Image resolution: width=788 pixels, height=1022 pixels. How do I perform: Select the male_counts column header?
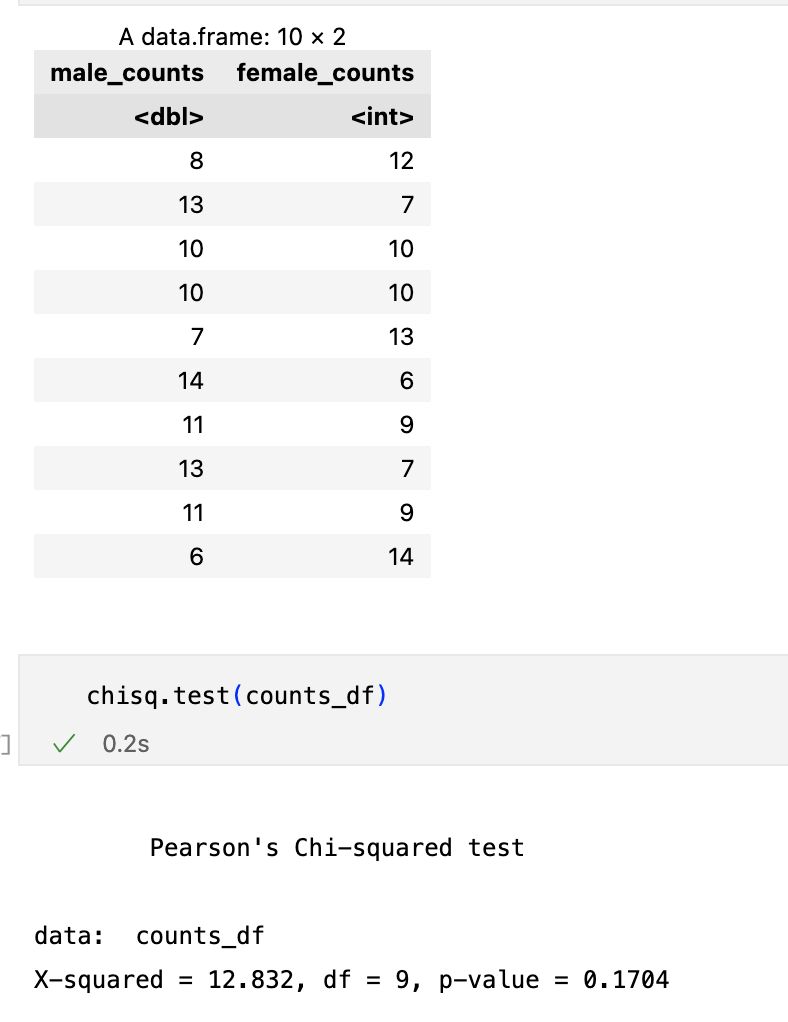(x=127, y=72)
